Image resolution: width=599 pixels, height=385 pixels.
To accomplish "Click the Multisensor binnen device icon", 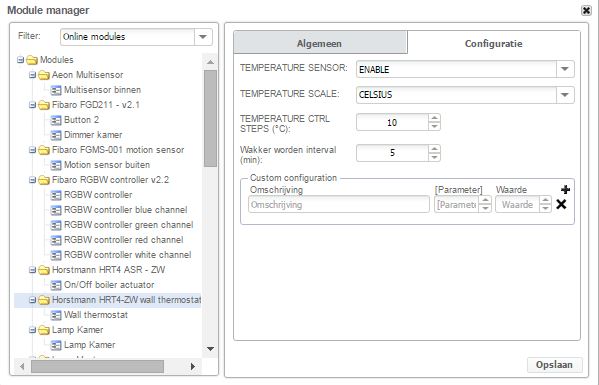I will [x=56, y=90].
